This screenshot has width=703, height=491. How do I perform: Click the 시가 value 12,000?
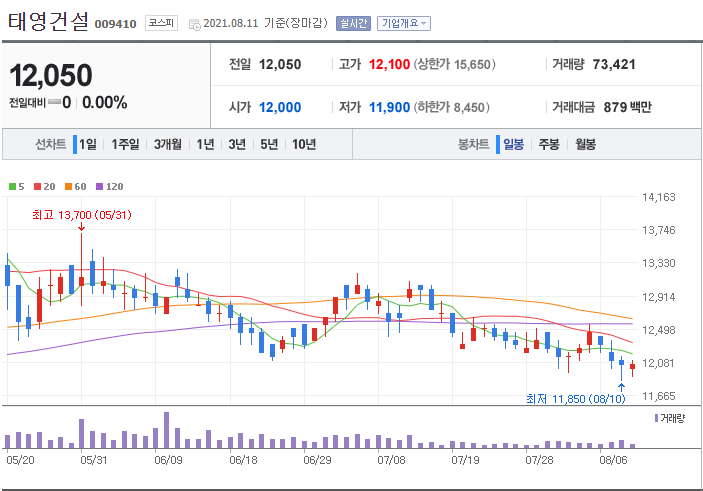click(280, 108)
